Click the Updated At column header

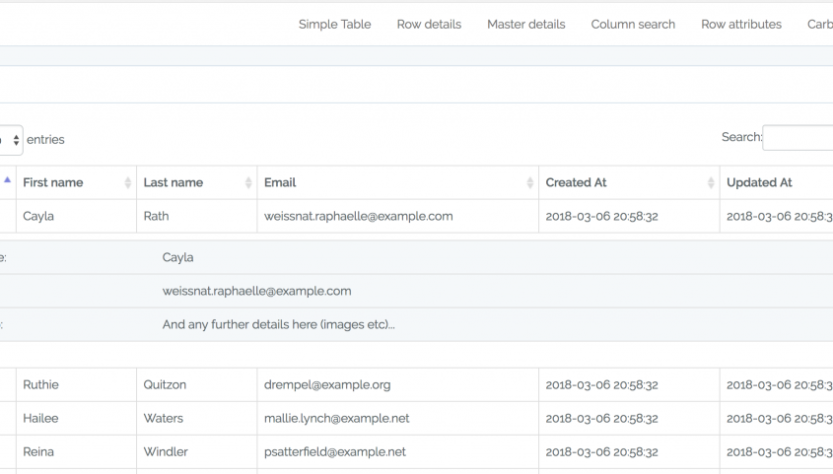(x=777, y=183)
